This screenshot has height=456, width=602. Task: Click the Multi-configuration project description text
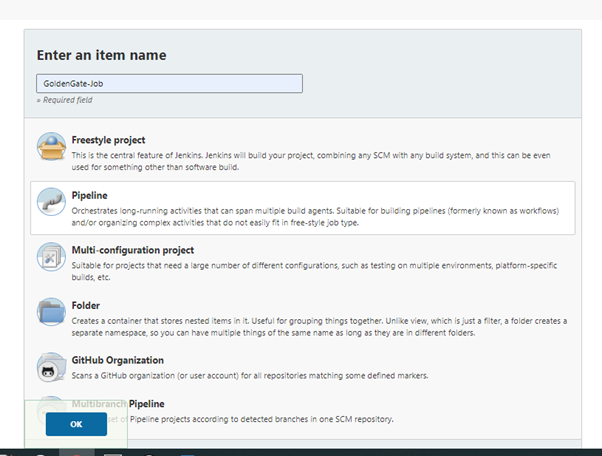coord(314,271)
